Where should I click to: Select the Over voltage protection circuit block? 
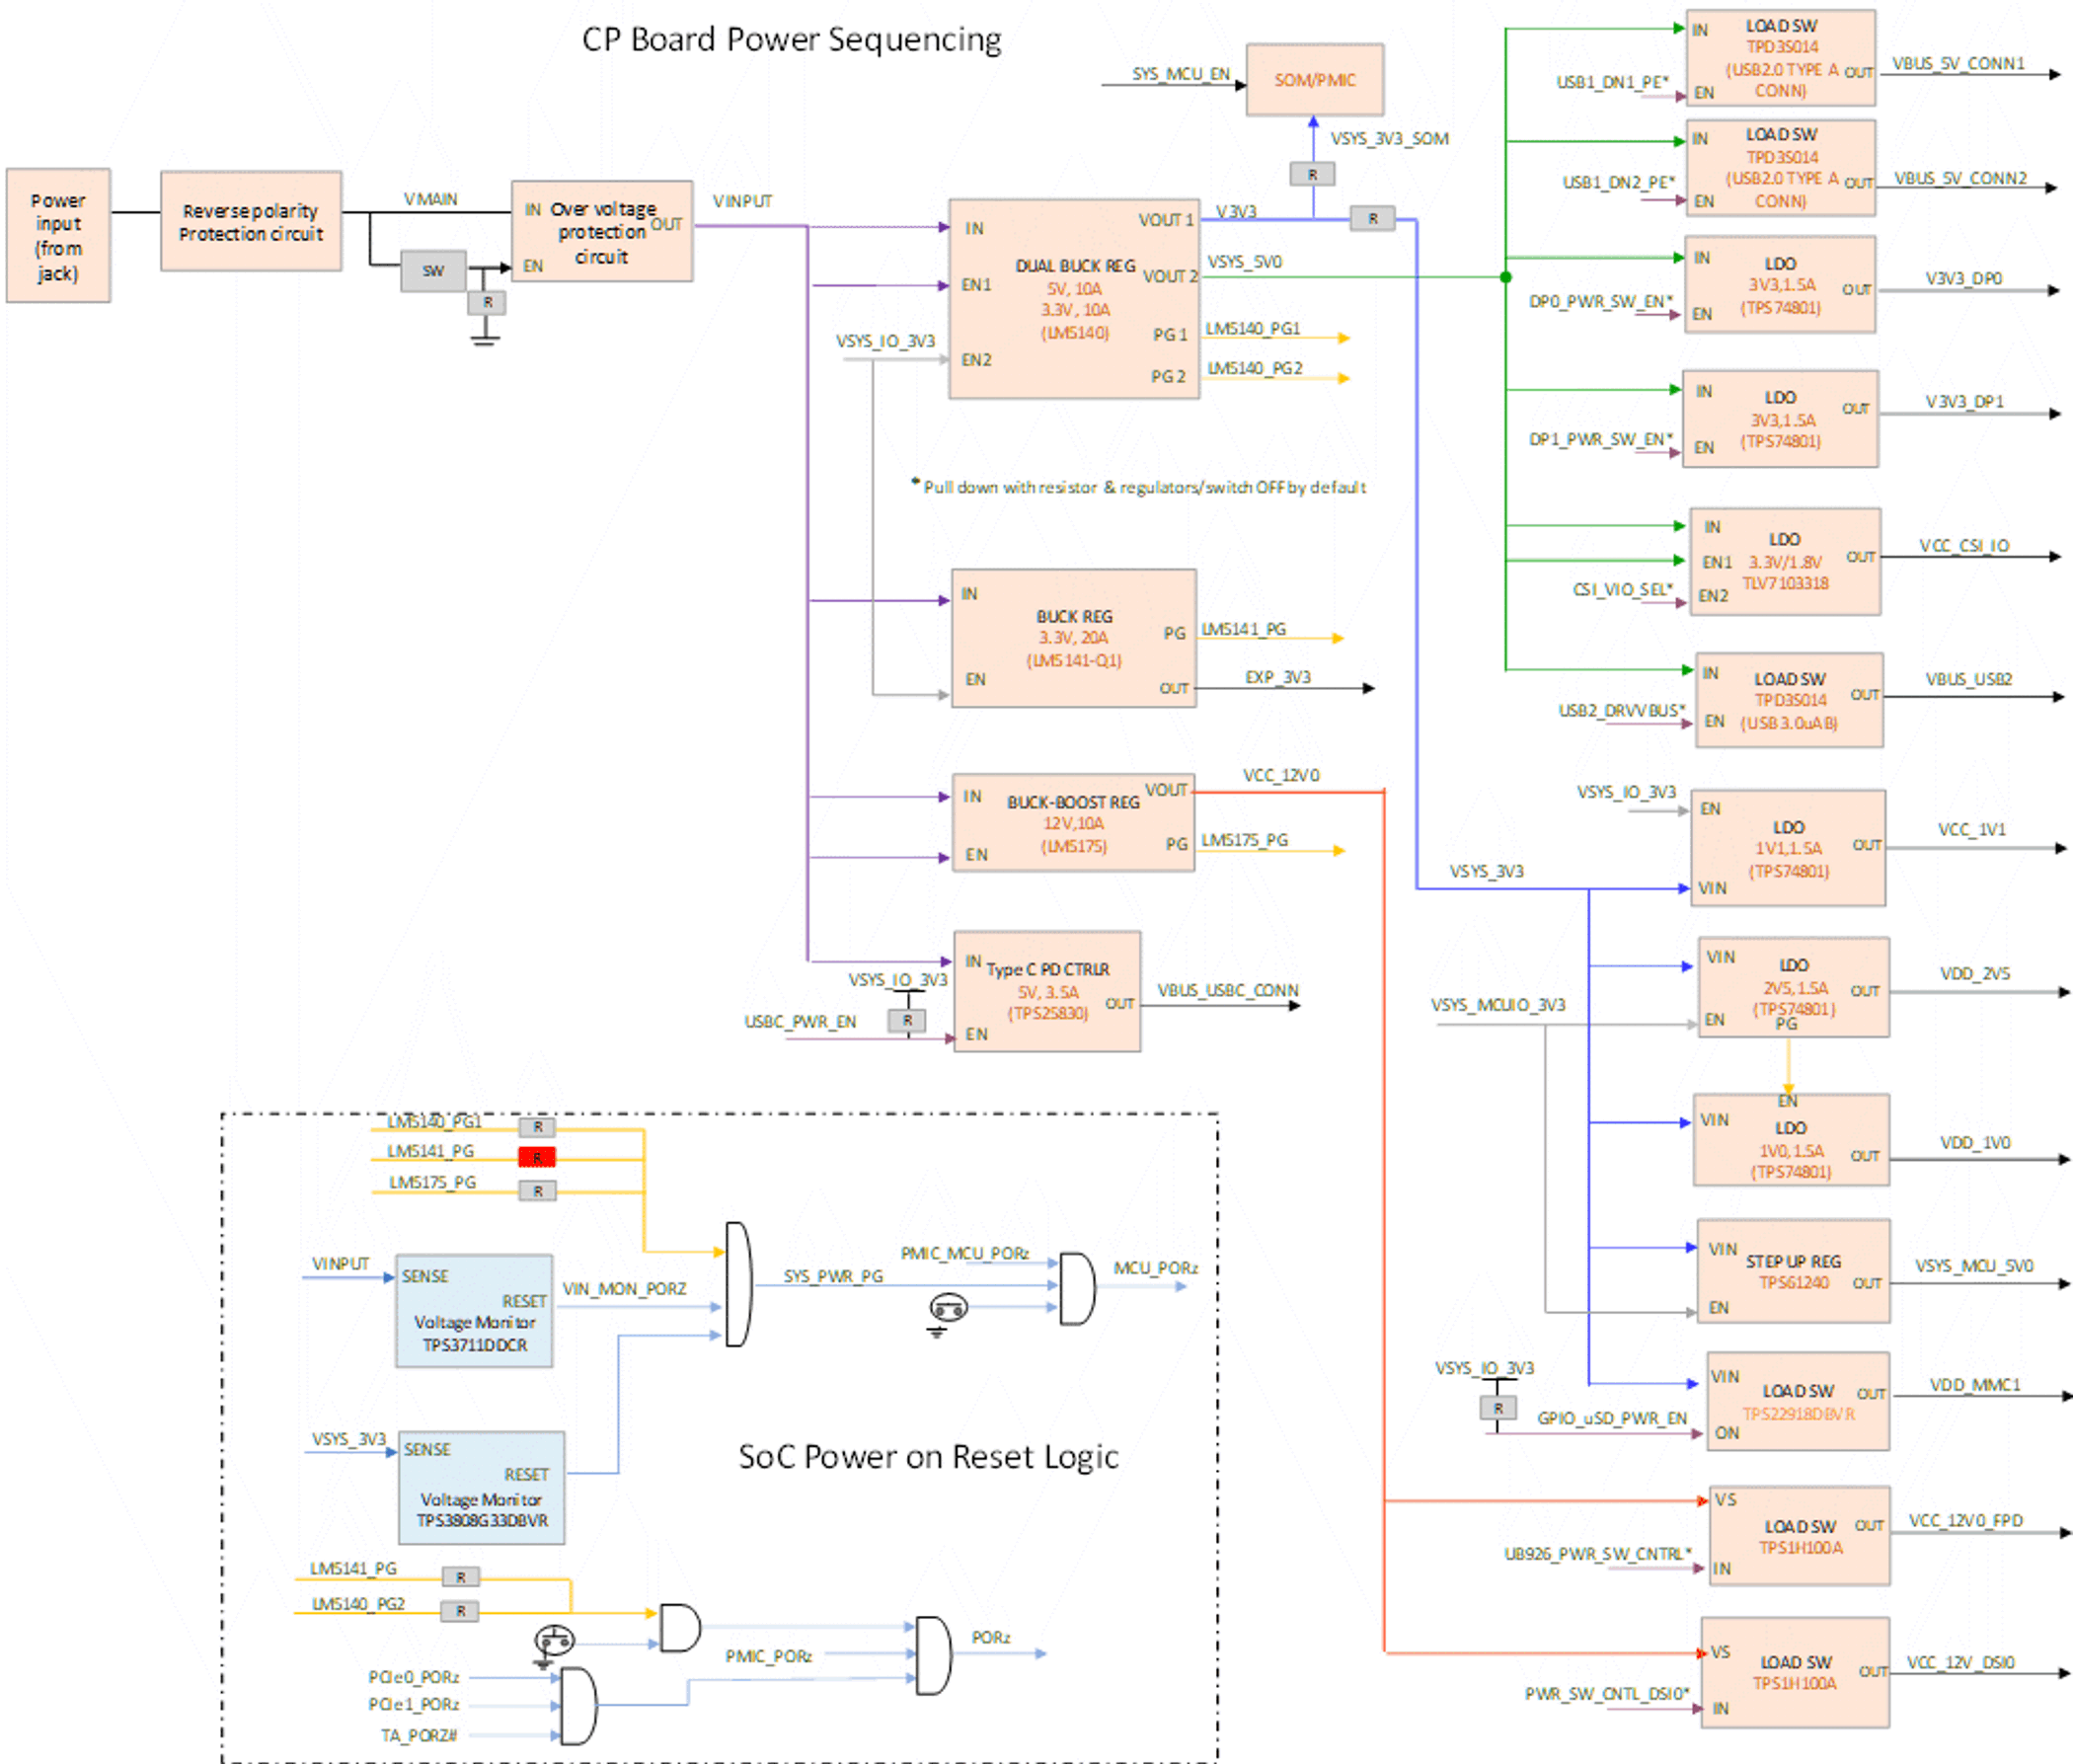(602, 231)
